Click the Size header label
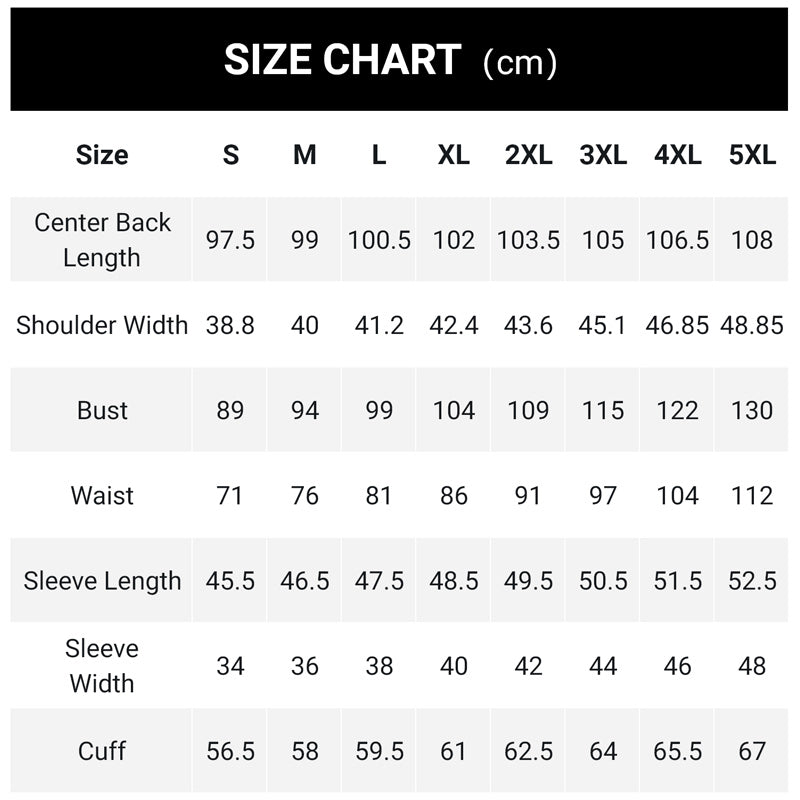This screenshot has width=800, height=800. (x=102, y=155)
